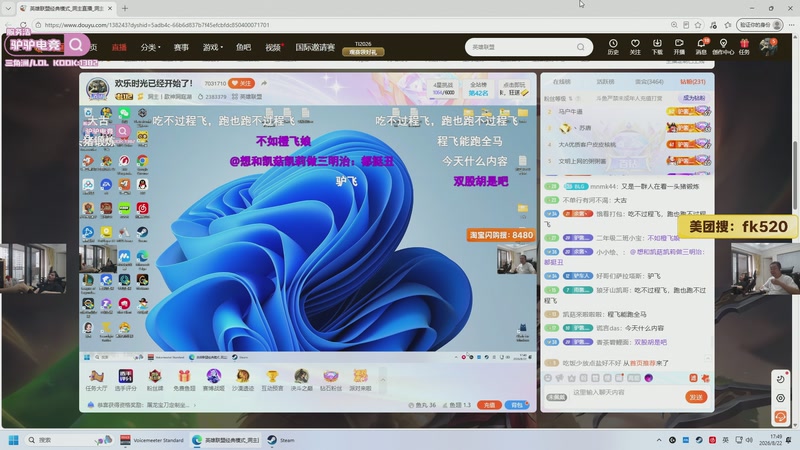Image resolution: width=800 pixels, height=450 pixels.
Task: Show hidden tray icons chevron
Action: (659, 440)
